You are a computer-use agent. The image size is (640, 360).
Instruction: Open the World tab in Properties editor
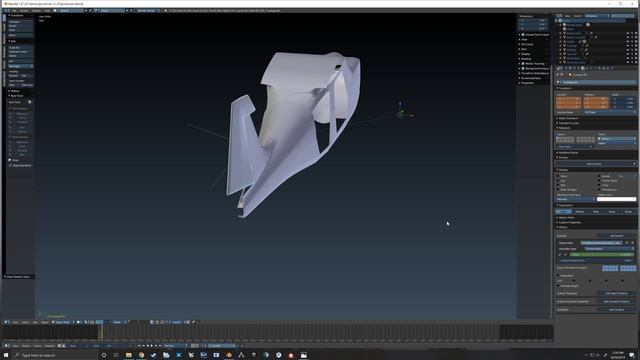tap(578, 68)
